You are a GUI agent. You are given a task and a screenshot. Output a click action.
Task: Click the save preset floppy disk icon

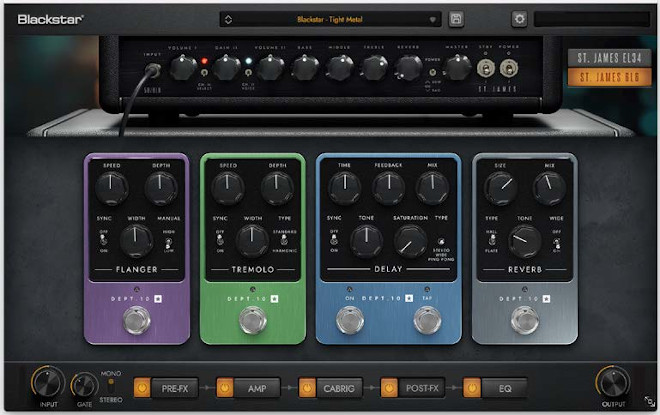tap(456, 19)
